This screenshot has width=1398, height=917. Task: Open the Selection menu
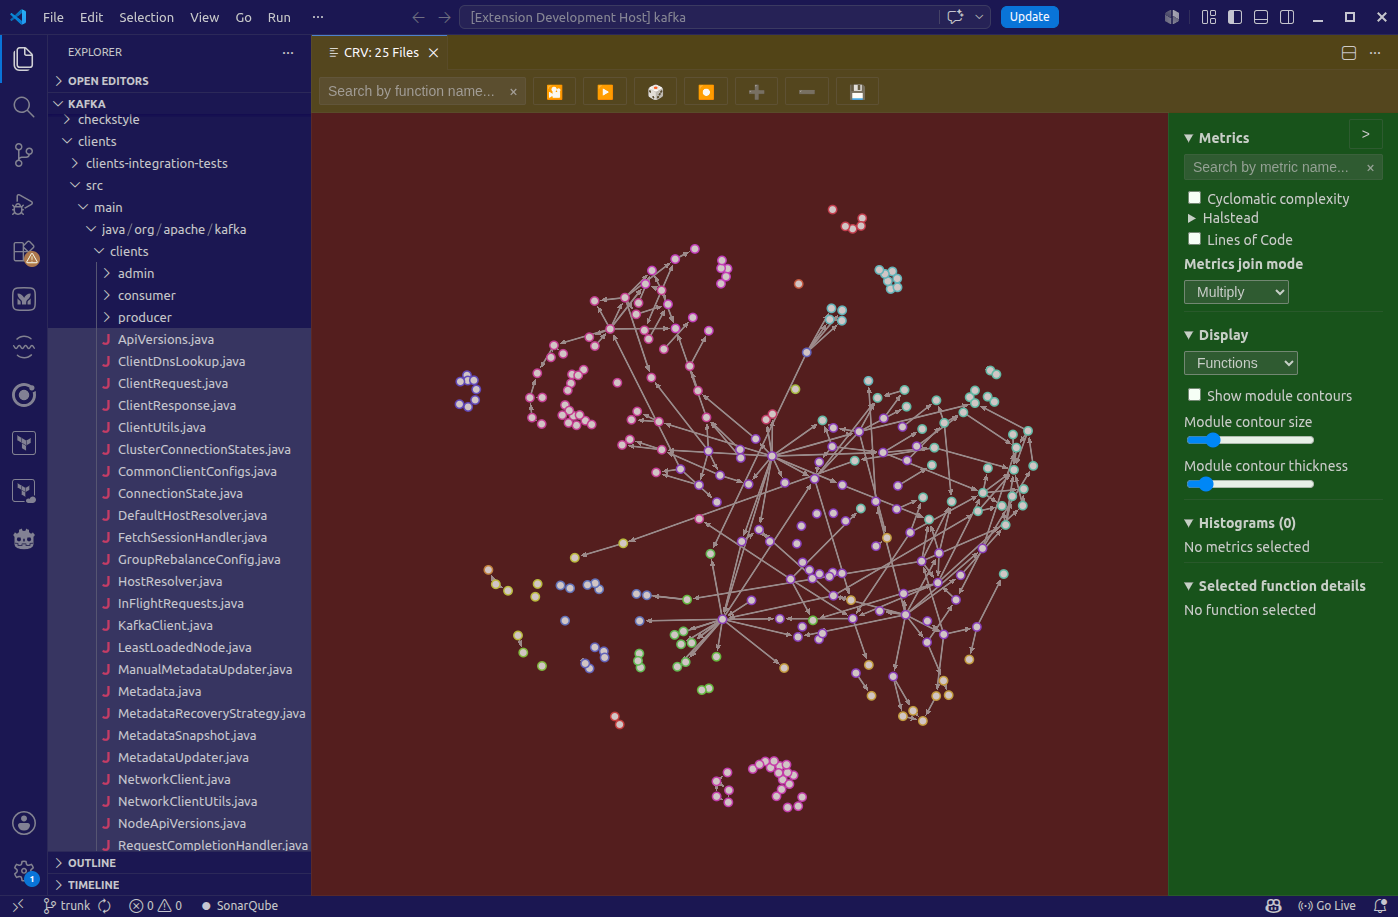[146, 17]
